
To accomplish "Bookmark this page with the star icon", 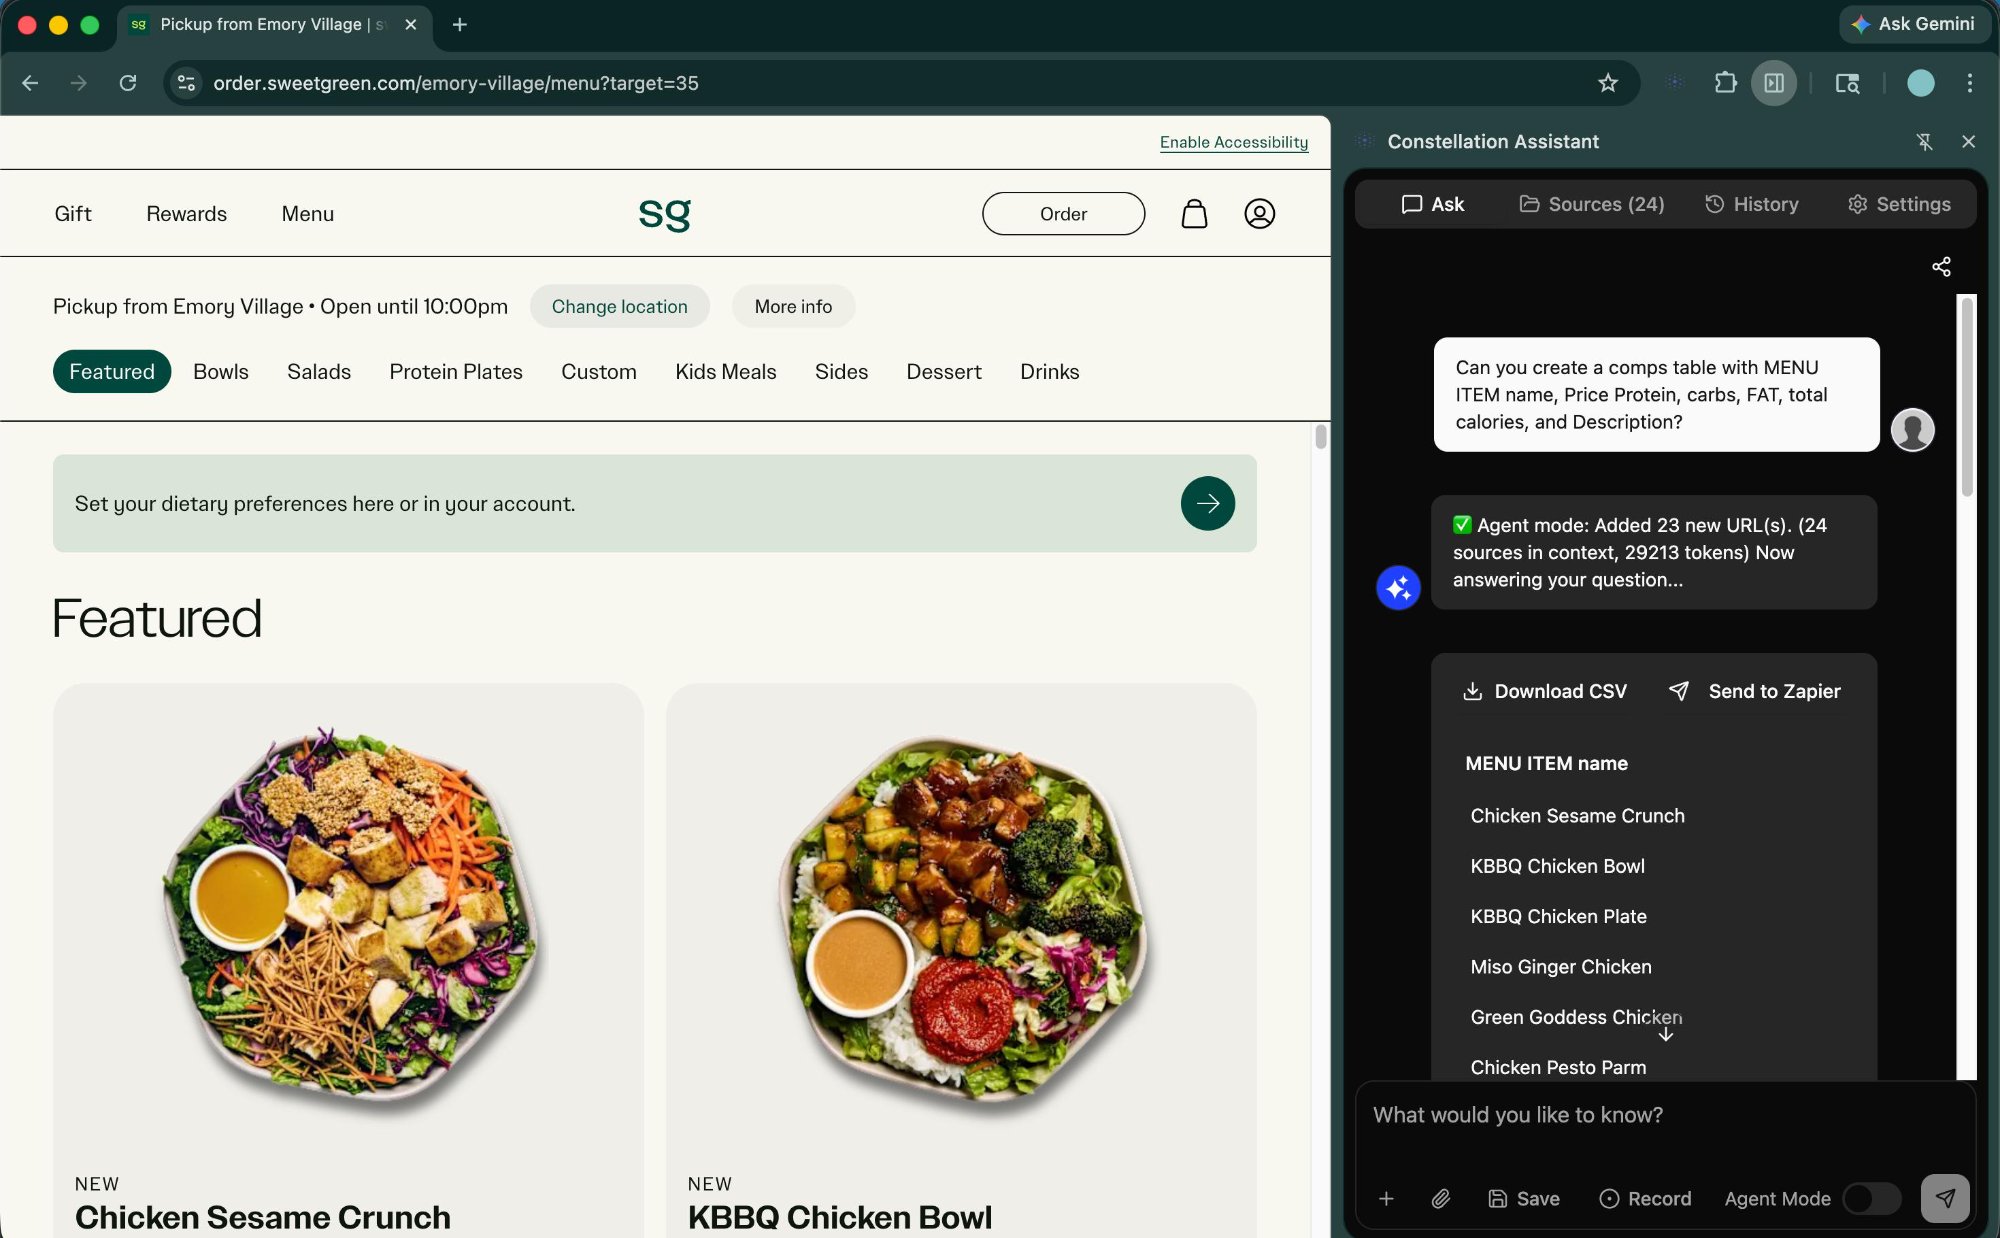I will [1607, 83].
